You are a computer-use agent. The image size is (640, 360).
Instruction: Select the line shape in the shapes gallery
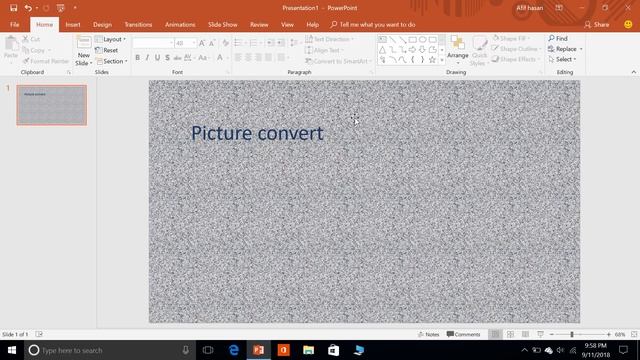pos(393,40)
